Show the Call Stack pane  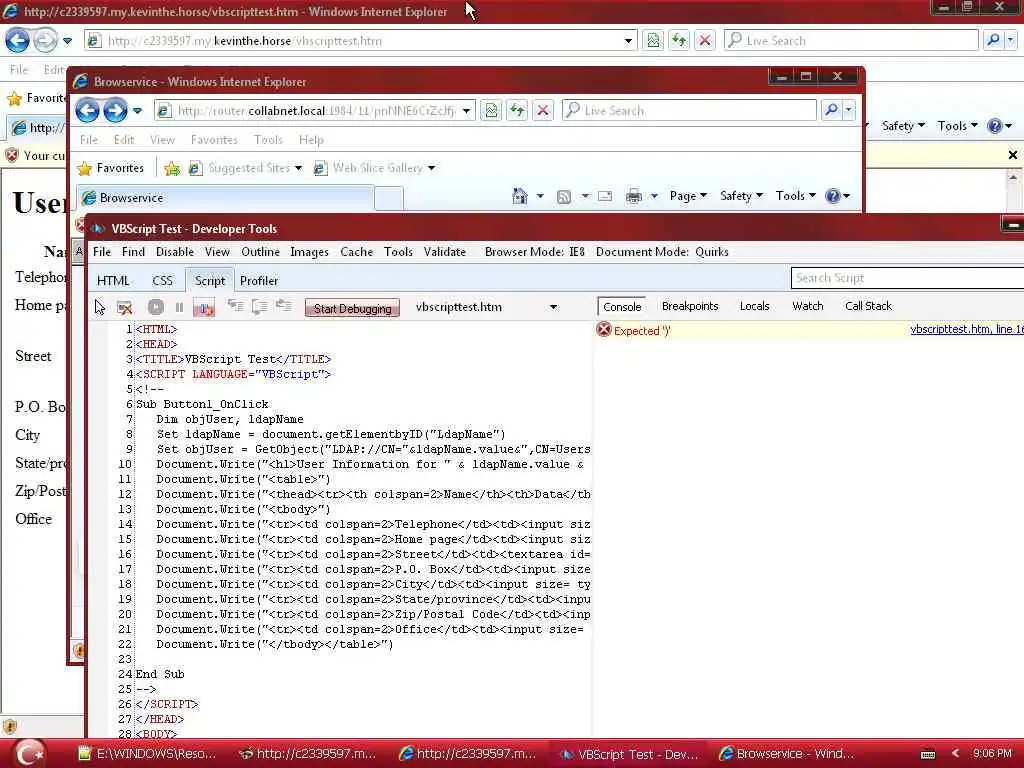868,306
